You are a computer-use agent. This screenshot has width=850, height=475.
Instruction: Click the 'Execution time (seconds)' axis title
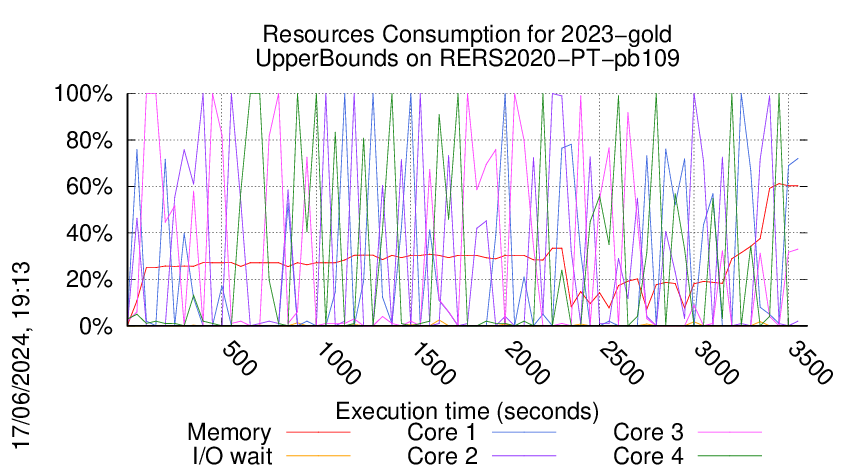click(x=467, y=411)
